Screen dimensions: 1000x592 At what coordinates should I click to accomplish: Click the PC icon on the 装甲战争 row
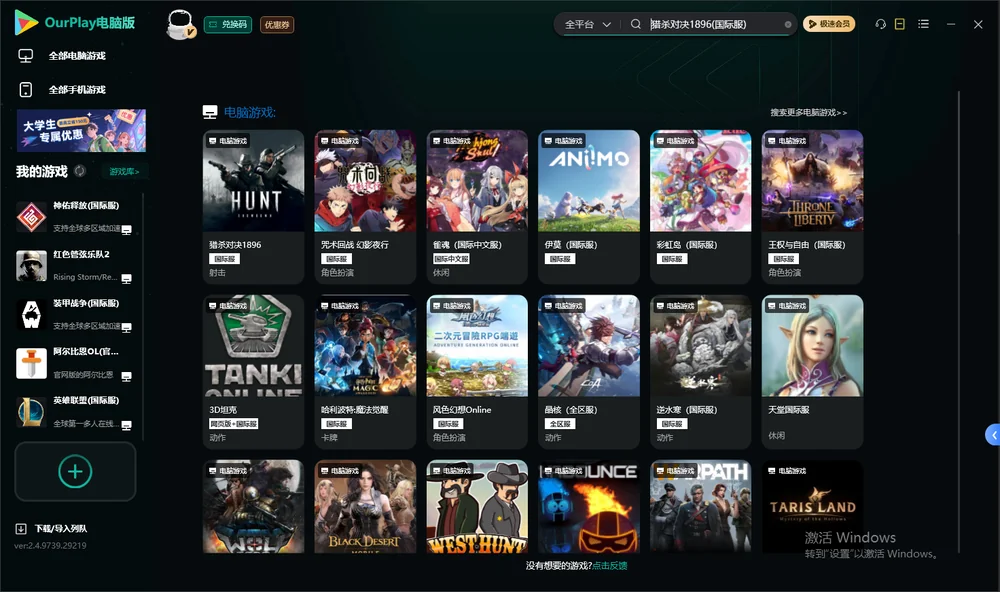click(126, 327)
